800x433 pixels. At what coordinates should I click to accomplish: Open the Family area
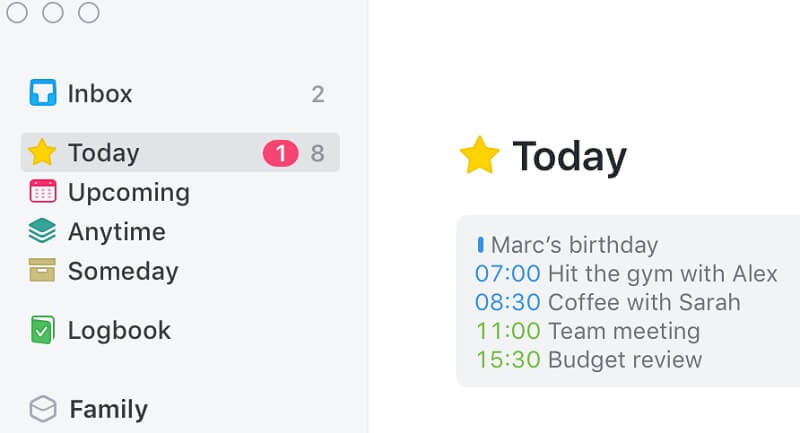108,409
